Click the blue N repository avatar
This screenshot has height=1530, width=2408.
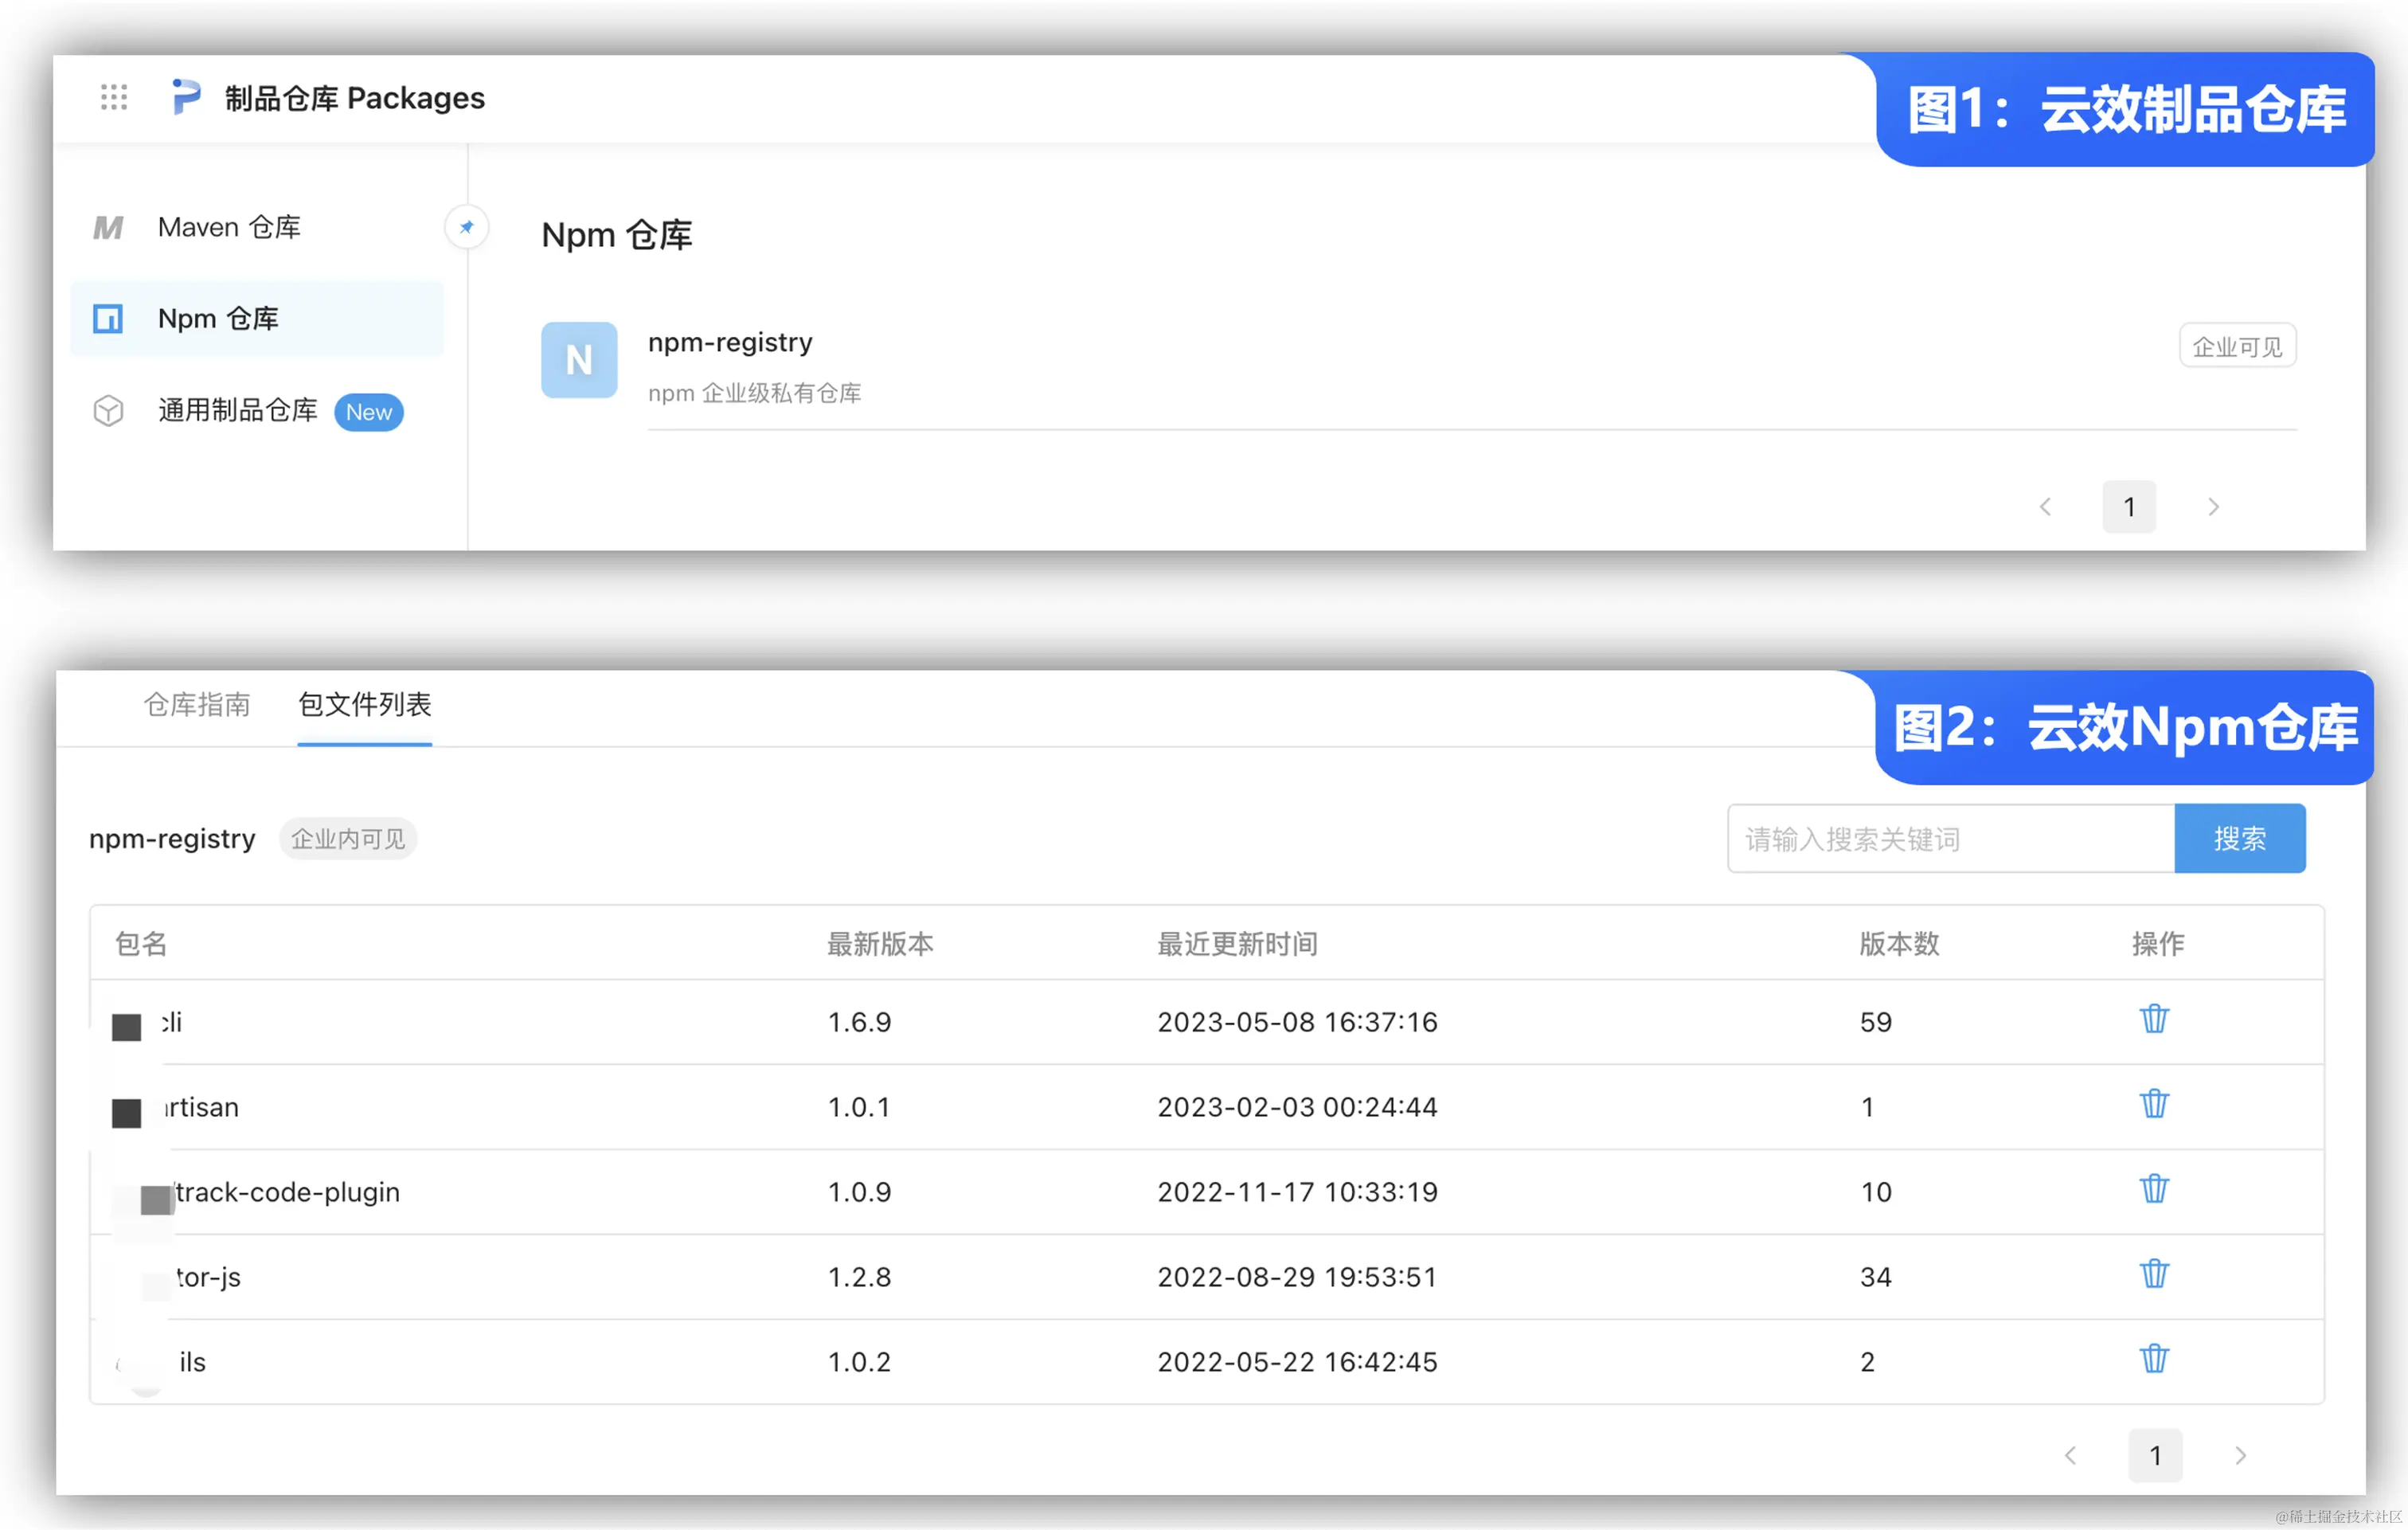click(579, 360)
